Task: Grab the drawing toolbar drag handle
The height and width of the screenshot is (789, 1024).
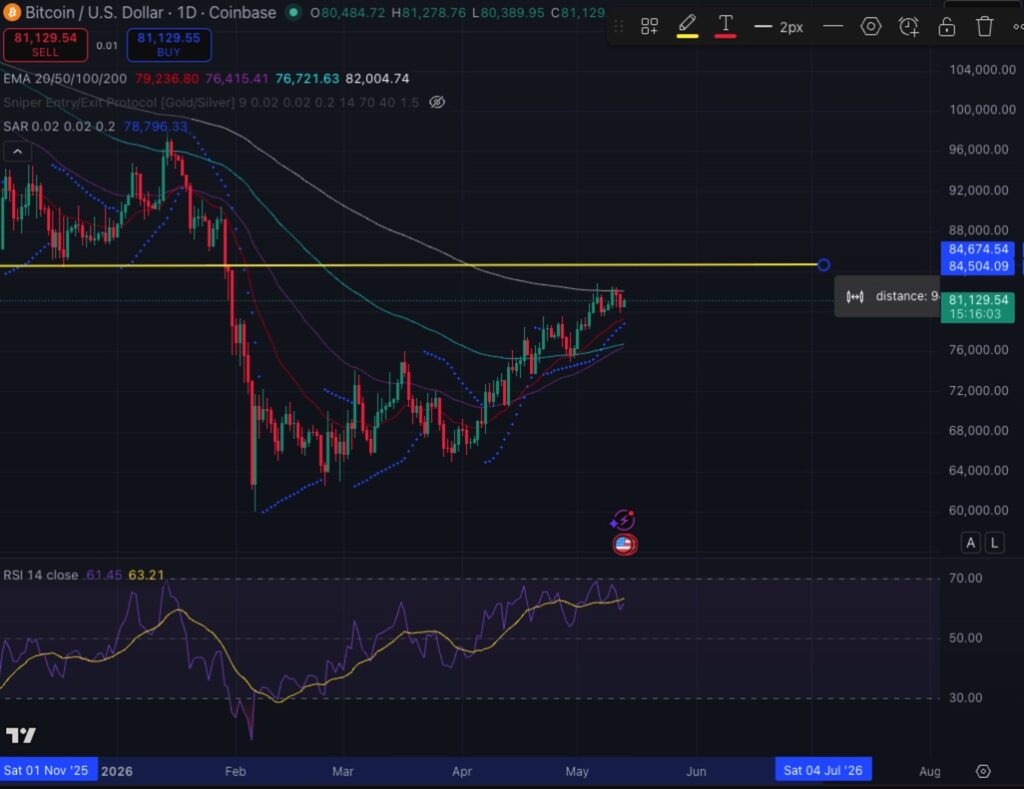Action: point(618,27)
